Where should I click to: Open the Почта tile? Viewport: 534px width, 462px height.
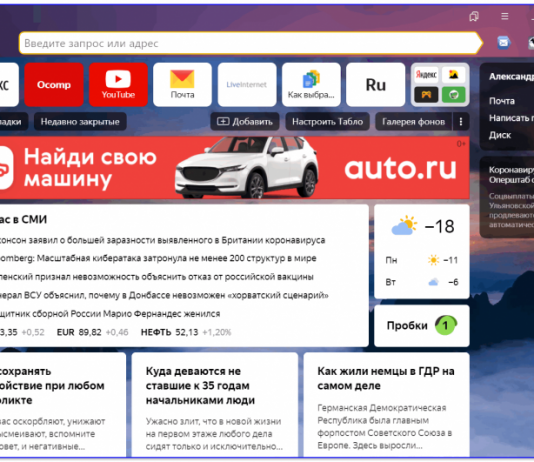[x=182, y=84]
